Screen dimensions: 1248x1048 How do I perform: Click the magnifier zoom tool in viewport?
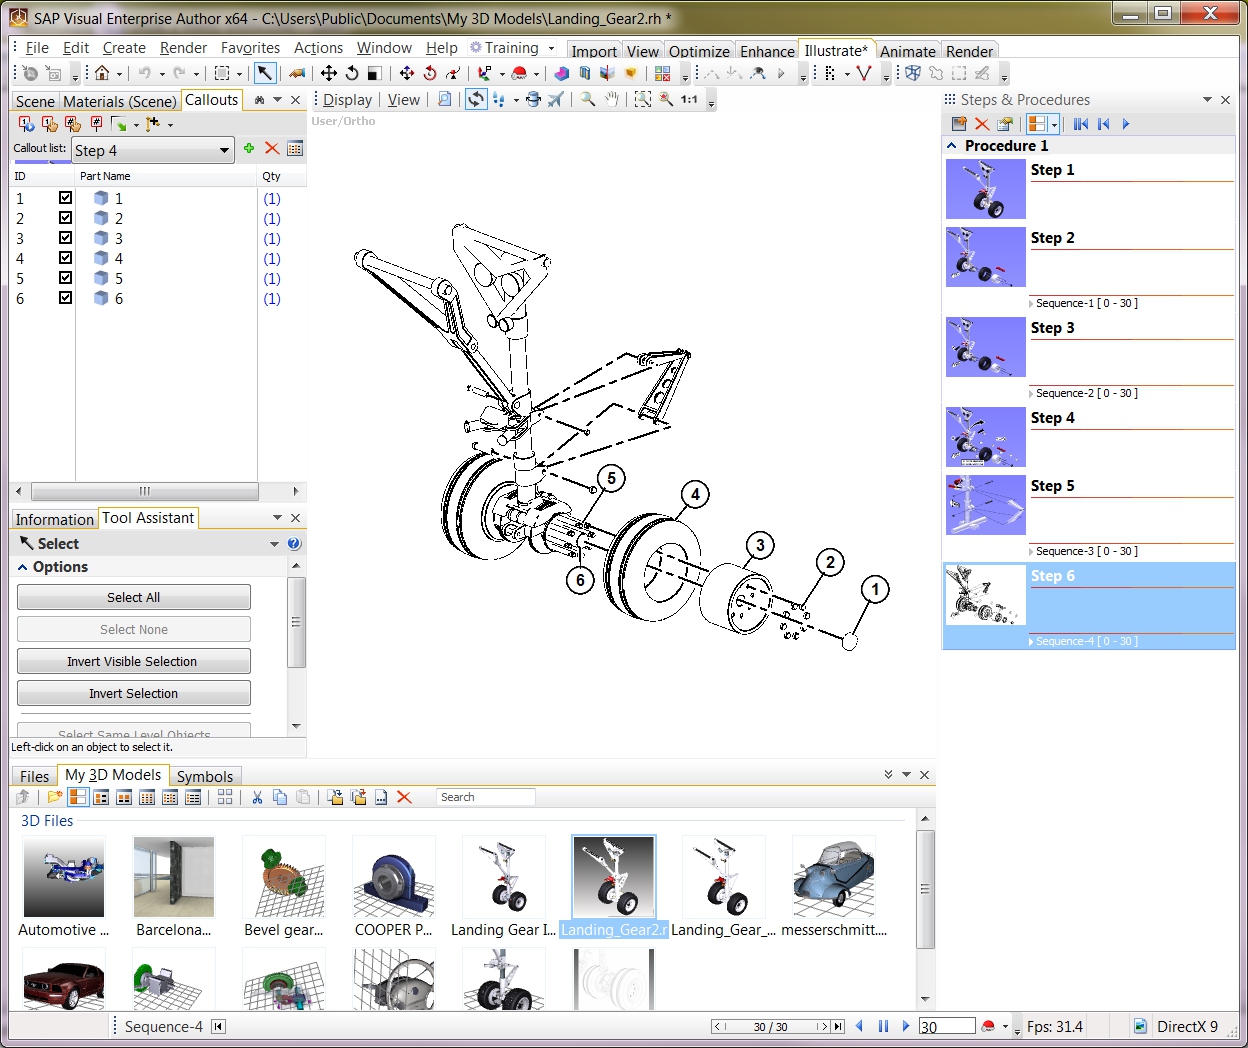click(587, 99)
